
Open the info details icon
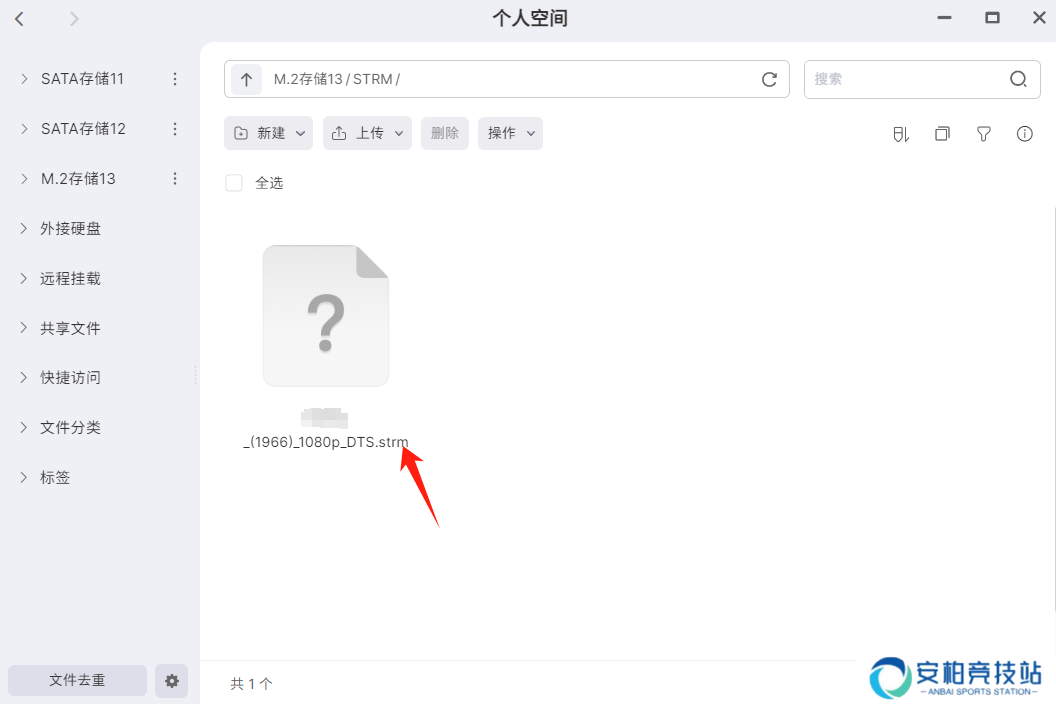point(1024,134)
